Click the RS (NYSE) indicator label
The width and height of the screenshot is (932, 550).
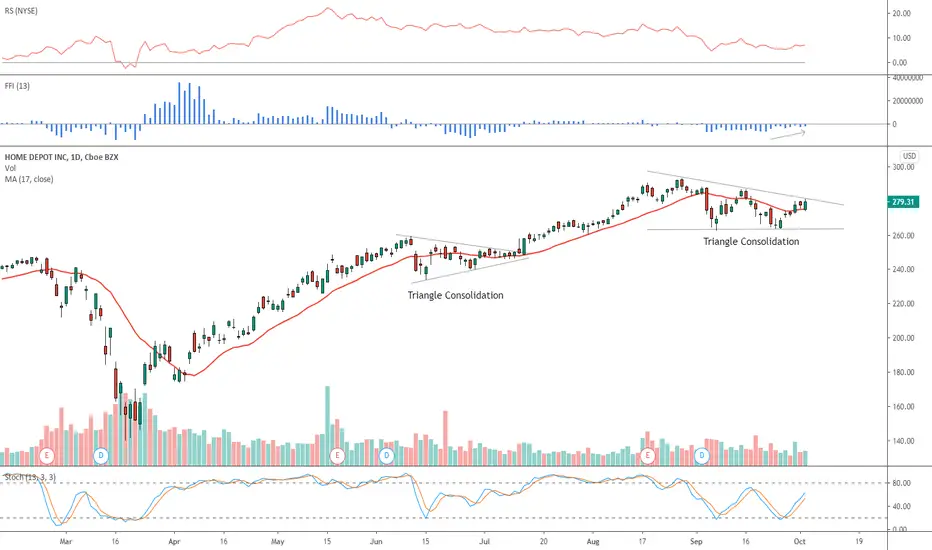(21, 11)
